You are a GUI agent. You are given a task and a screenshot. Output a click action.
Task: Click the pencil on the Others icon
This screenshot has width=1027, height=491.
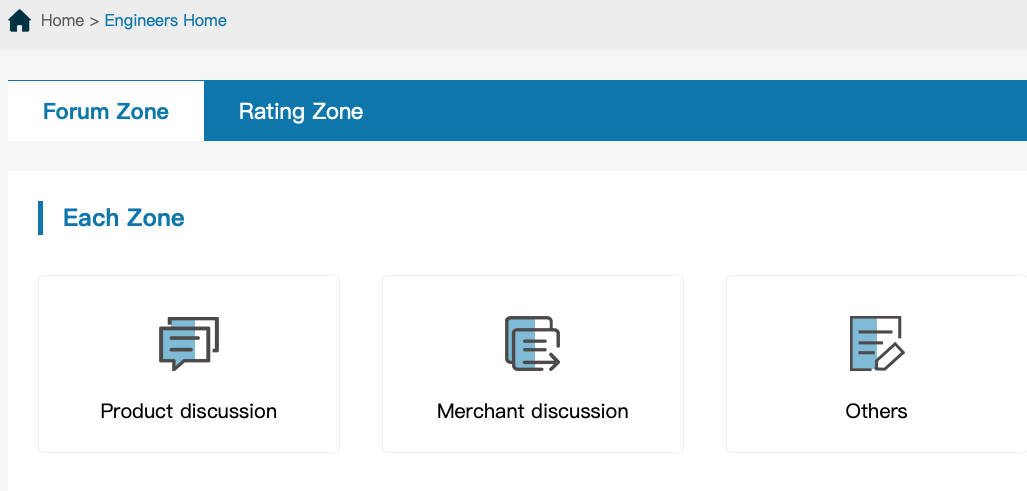coord(890,357)
